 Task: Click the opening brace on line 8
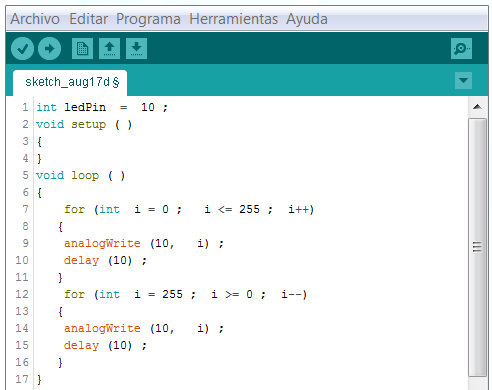pos(60,227)
